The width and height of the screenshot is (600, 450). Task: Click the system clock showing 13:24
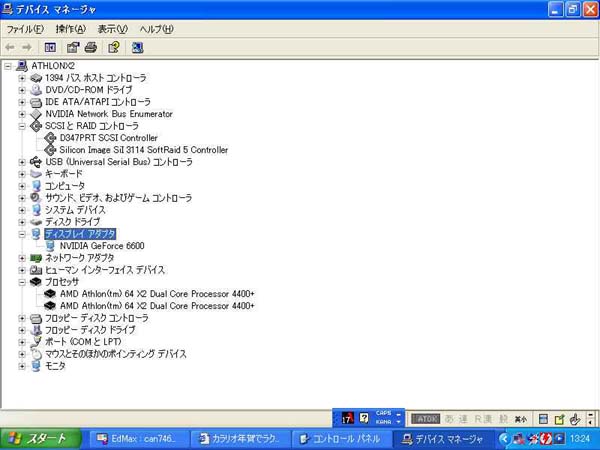tap(580, 439)
